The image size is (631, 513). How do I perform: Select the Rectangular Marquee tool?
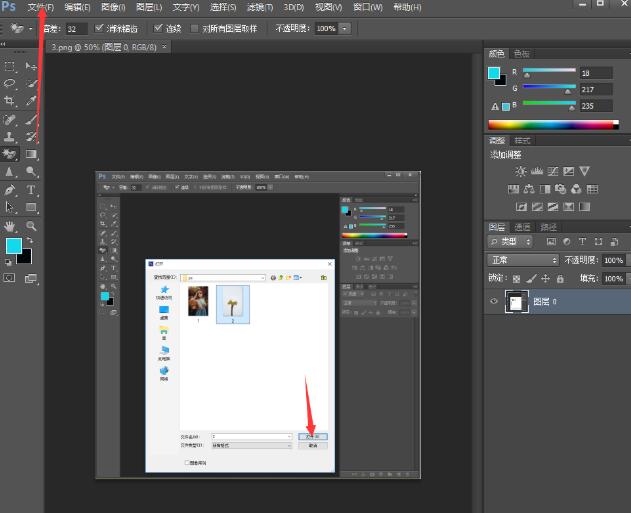coord(10,66)
